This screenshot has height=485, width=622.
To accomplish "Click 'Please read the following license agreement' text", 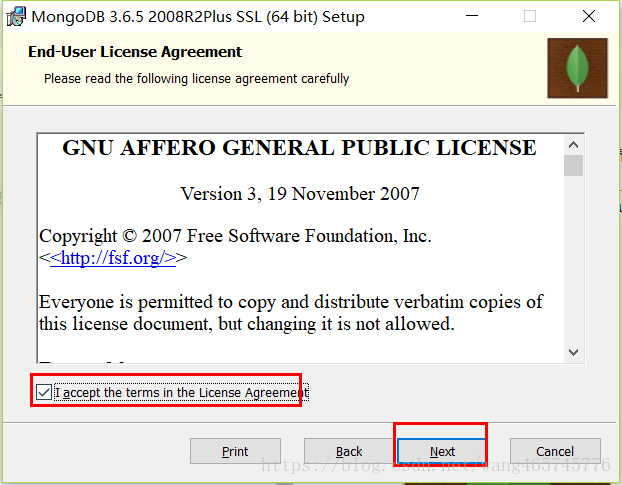I will [196, 79].
